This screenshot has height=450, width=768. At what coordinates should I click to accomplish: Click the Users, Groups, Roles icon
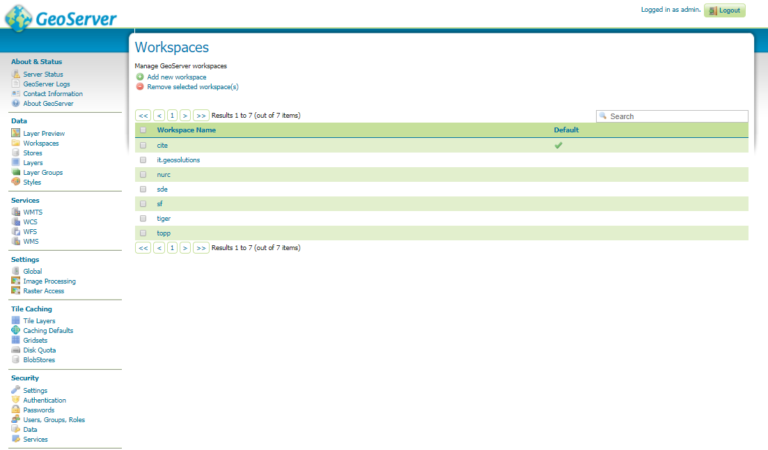coord(16,419)
